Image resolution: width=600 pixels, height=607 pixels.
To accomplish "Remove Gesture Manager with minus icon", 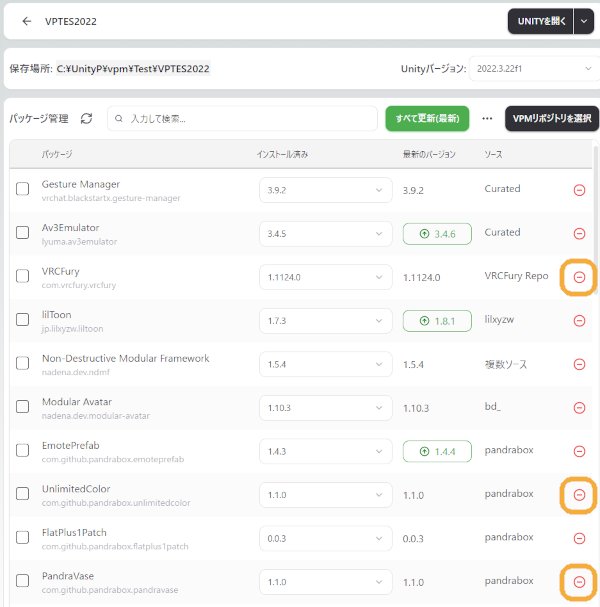I will click(579, 190).
